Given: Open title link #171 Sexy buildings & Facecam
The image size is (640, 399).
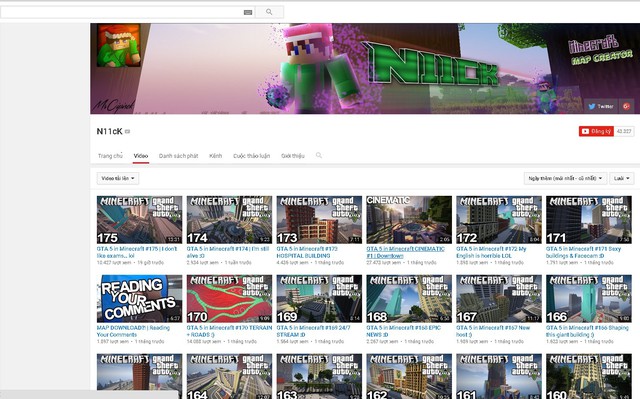Looking at the screenshot, I should coord(583,252).
